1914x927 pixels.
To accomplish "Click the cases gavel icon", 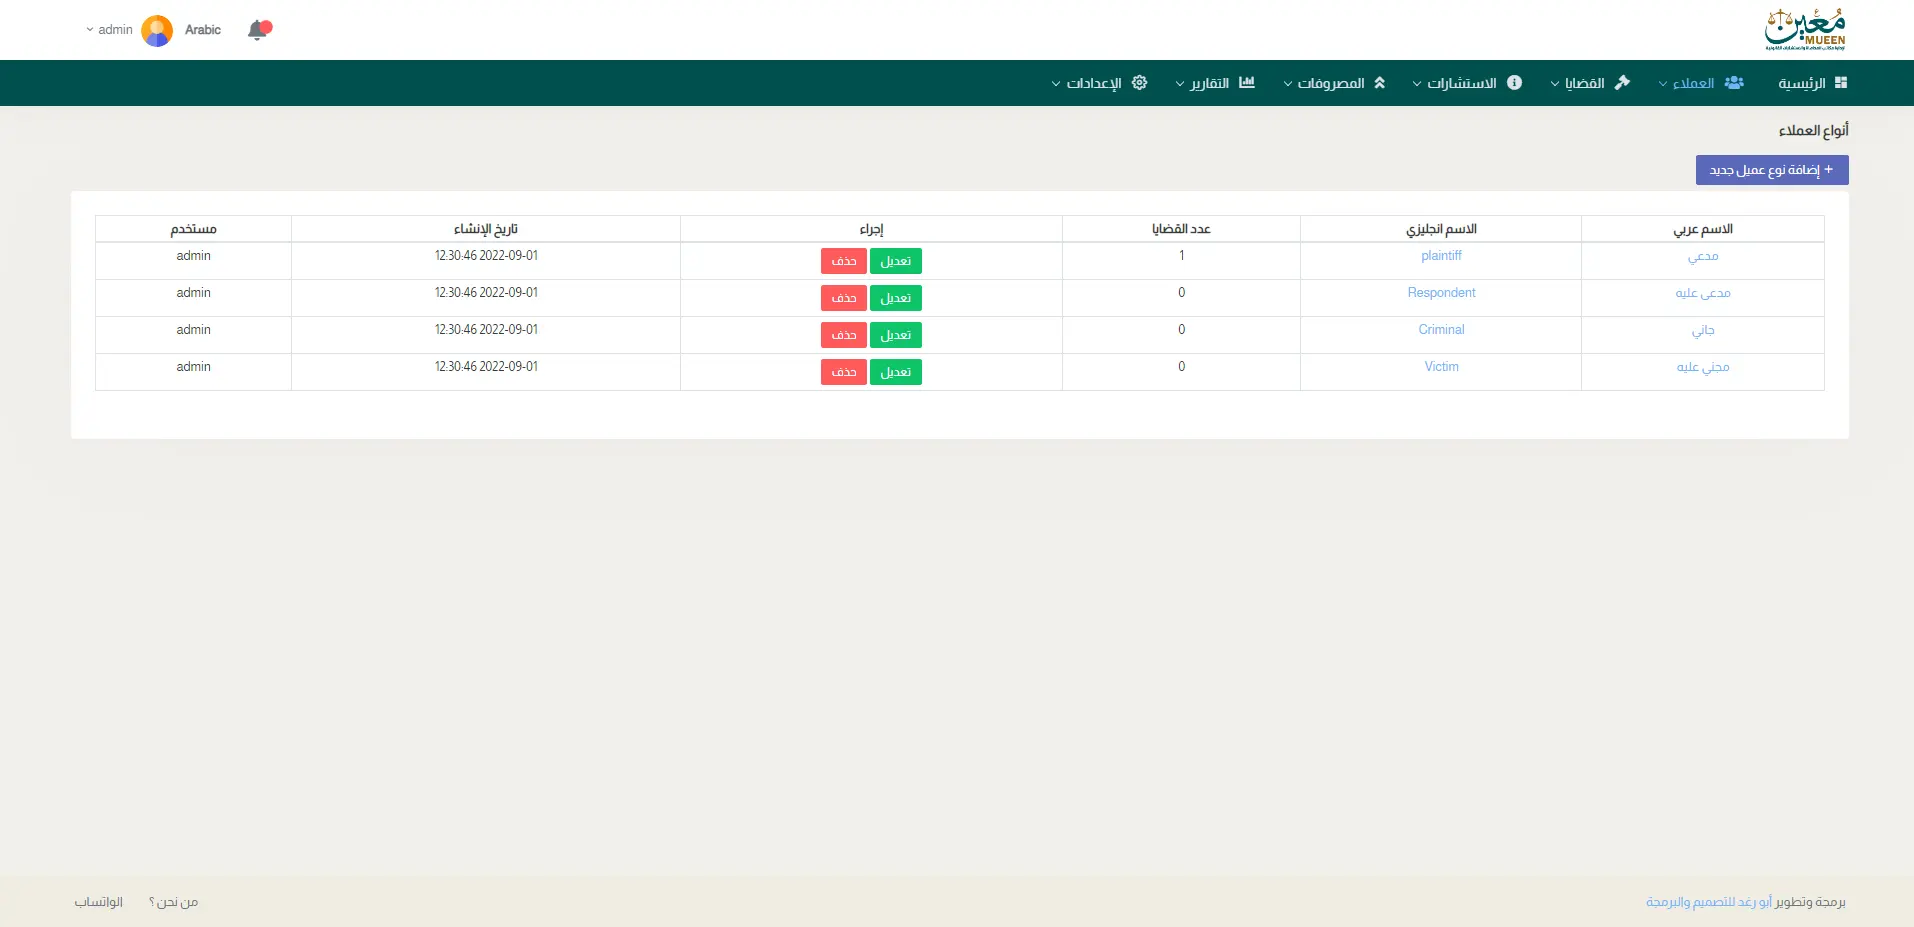I will [1622, 83].
